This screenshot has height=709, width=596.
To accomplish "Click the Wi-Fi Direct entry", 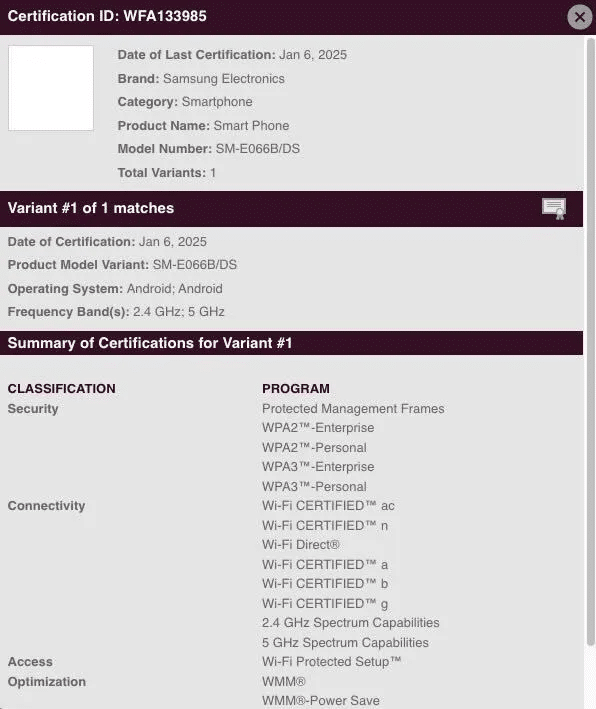I will click(x=301, y=545).
